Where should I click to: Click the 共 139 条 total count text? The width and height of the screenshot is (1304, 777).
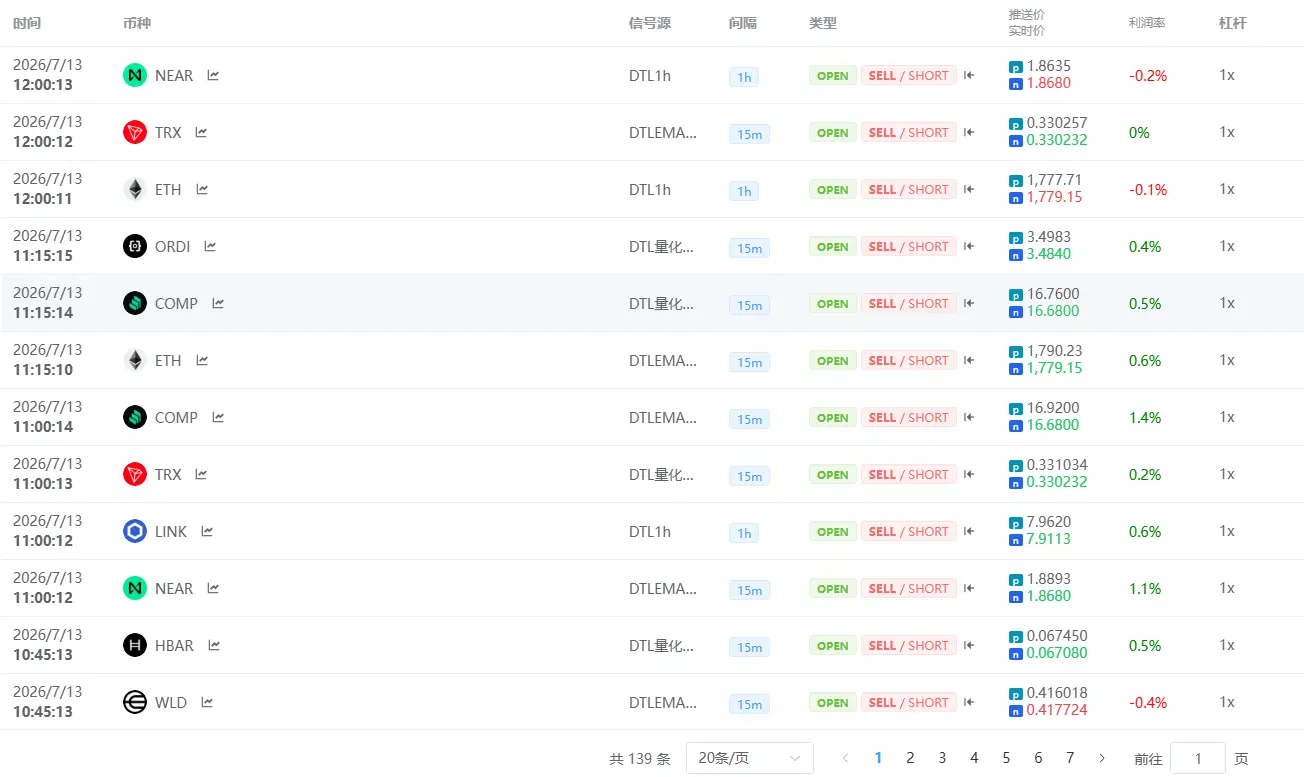click(640, 759)
